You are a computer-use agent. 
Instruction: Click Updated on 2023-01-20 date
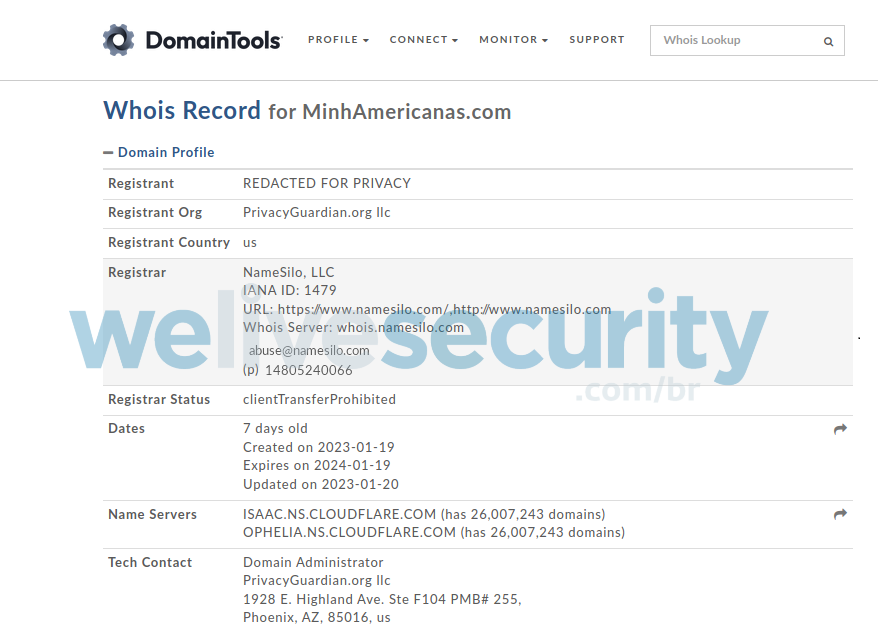321,484
